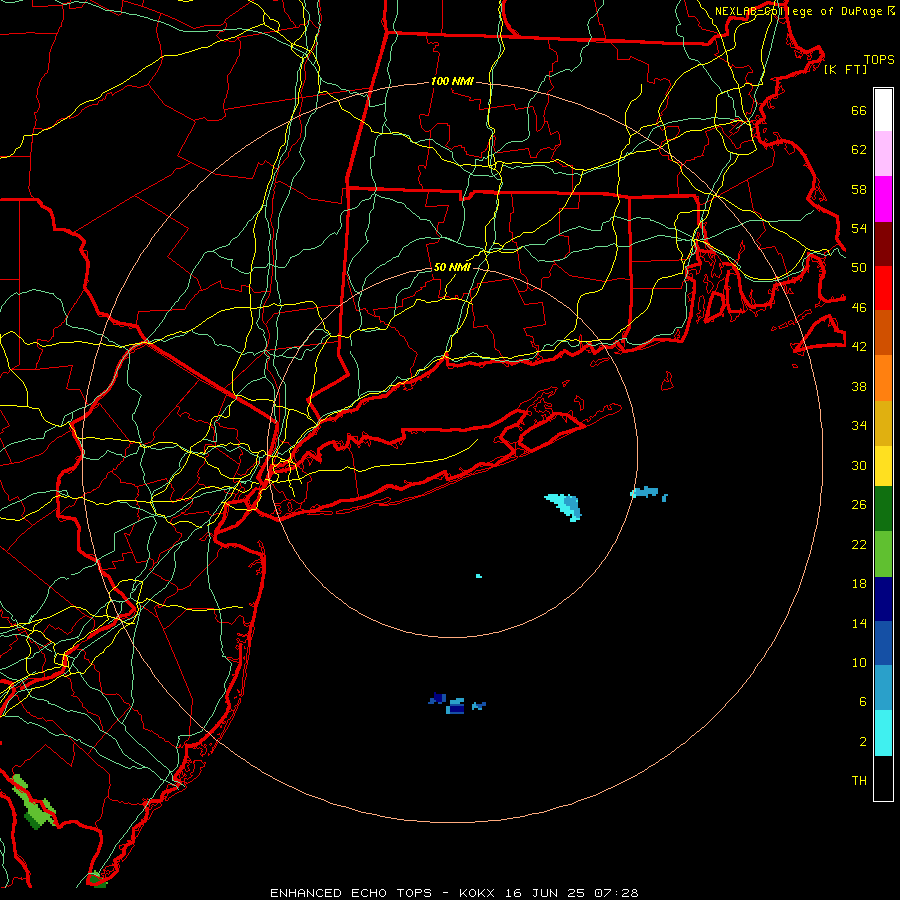900x900 pixels.
Task: Click the 26 legend value
Action: [x=859, y=505]
